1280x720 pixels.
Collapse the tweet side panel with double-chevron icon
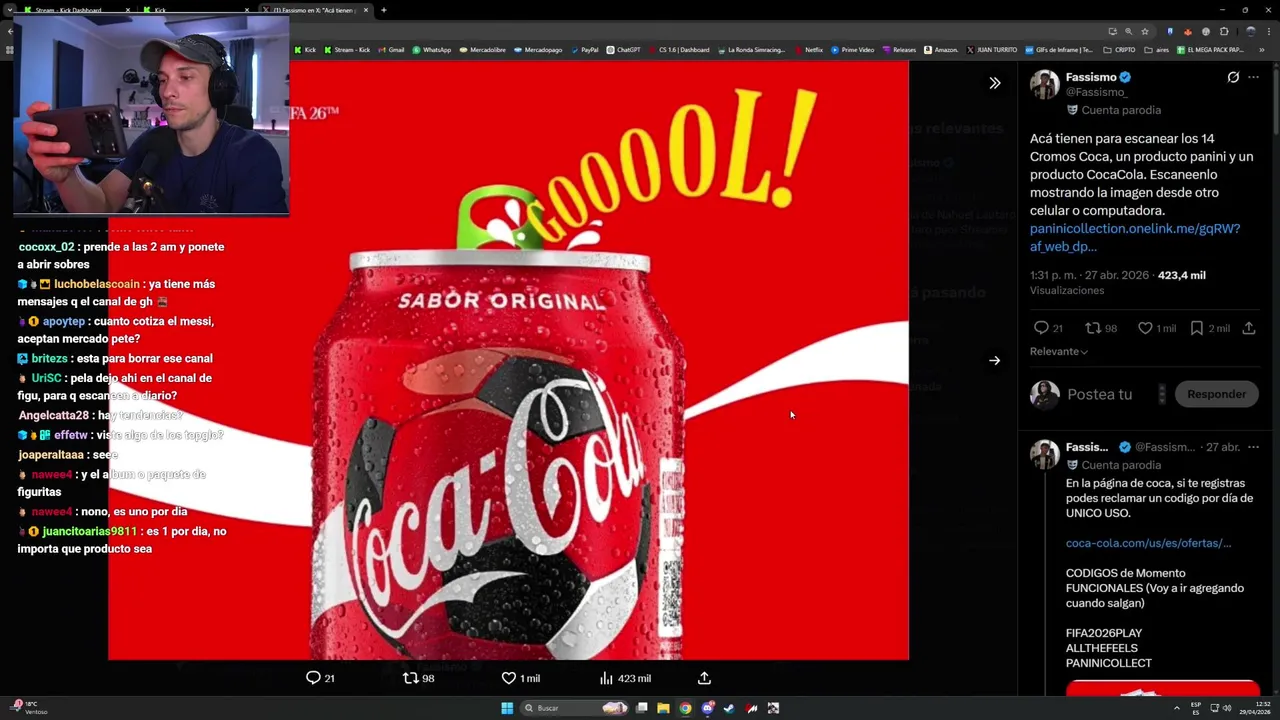point(994,83)
